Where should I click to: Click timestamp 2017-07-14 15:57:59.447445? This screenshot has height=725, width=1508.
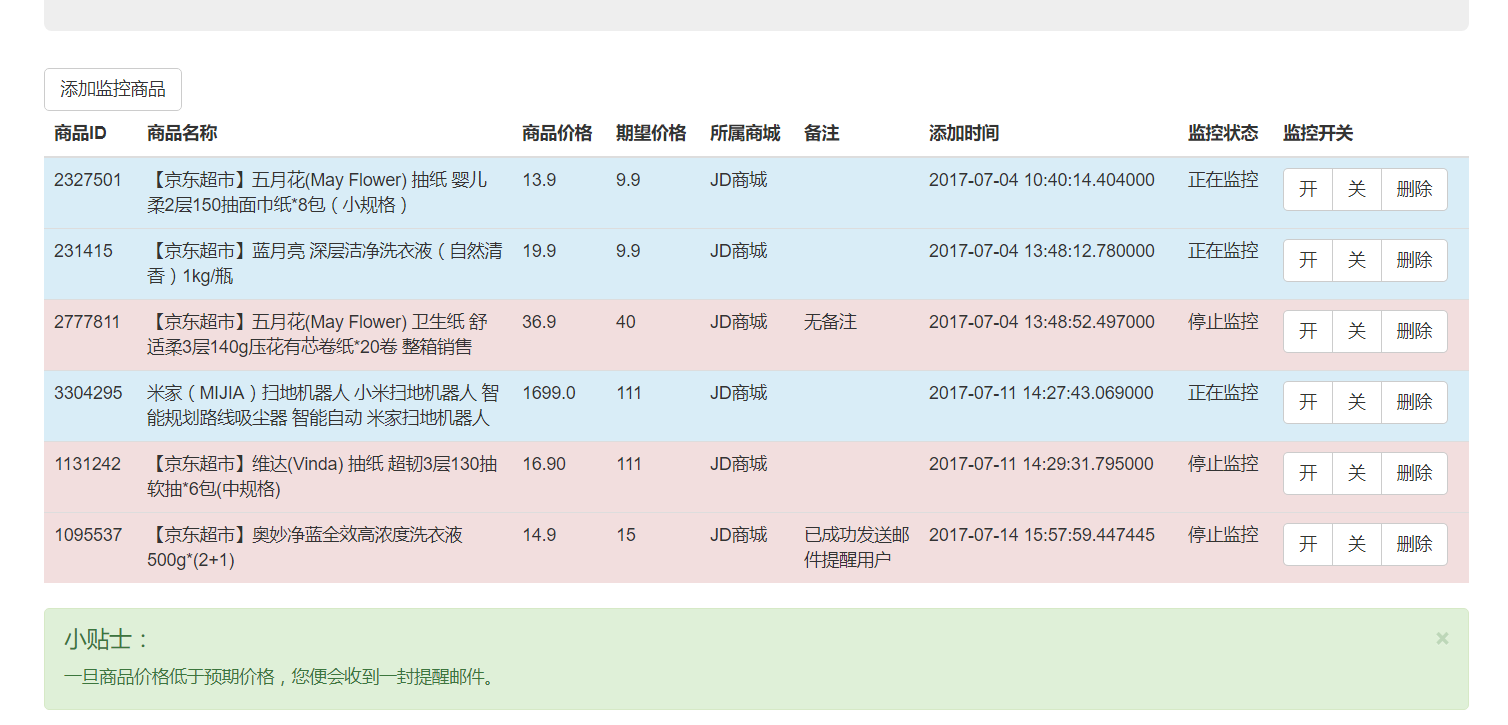(1042, 535)
